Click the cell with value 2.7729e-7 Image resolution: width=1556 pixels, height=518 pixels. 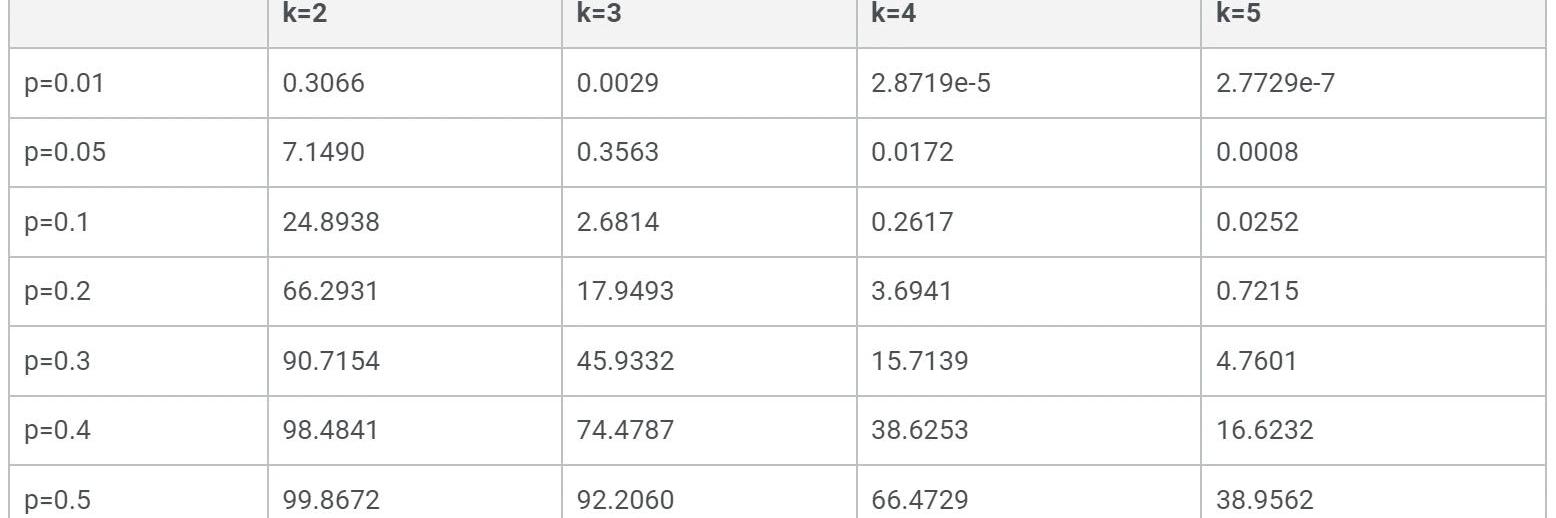pos(1373,82)
